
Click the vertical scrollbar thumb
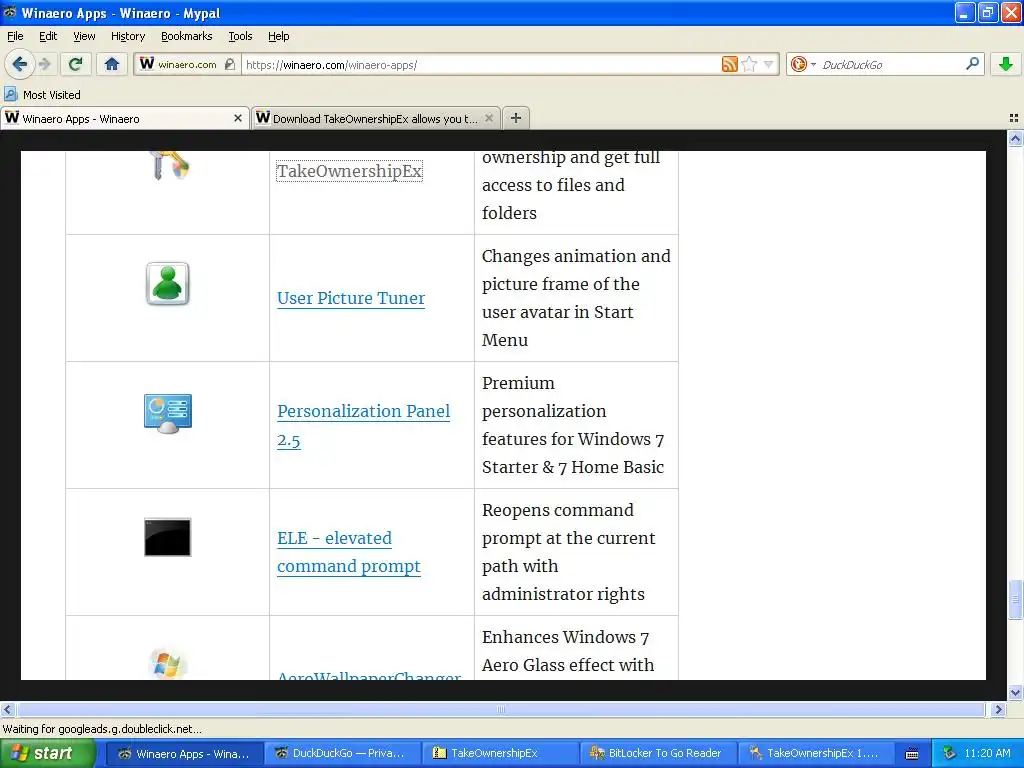pyautogui.click(x=1015, y=599)
